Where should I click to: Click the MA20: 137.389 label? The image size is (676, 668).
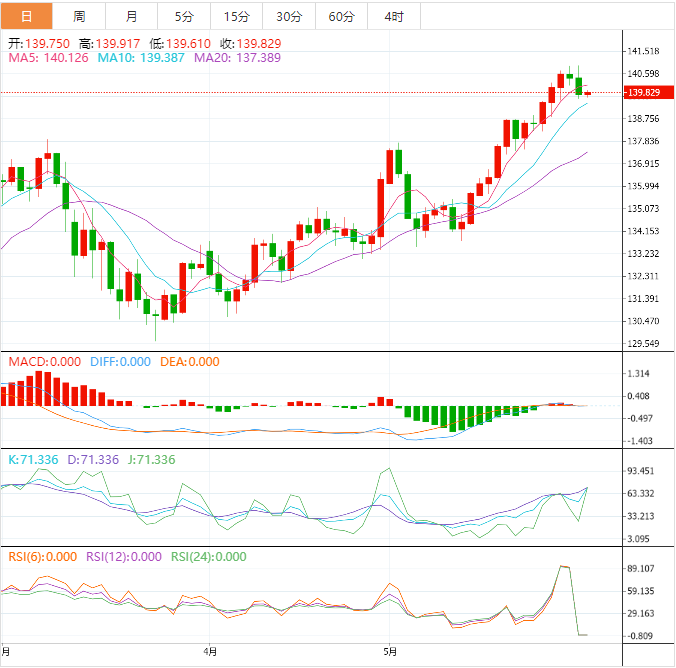[x=238, y=58]
